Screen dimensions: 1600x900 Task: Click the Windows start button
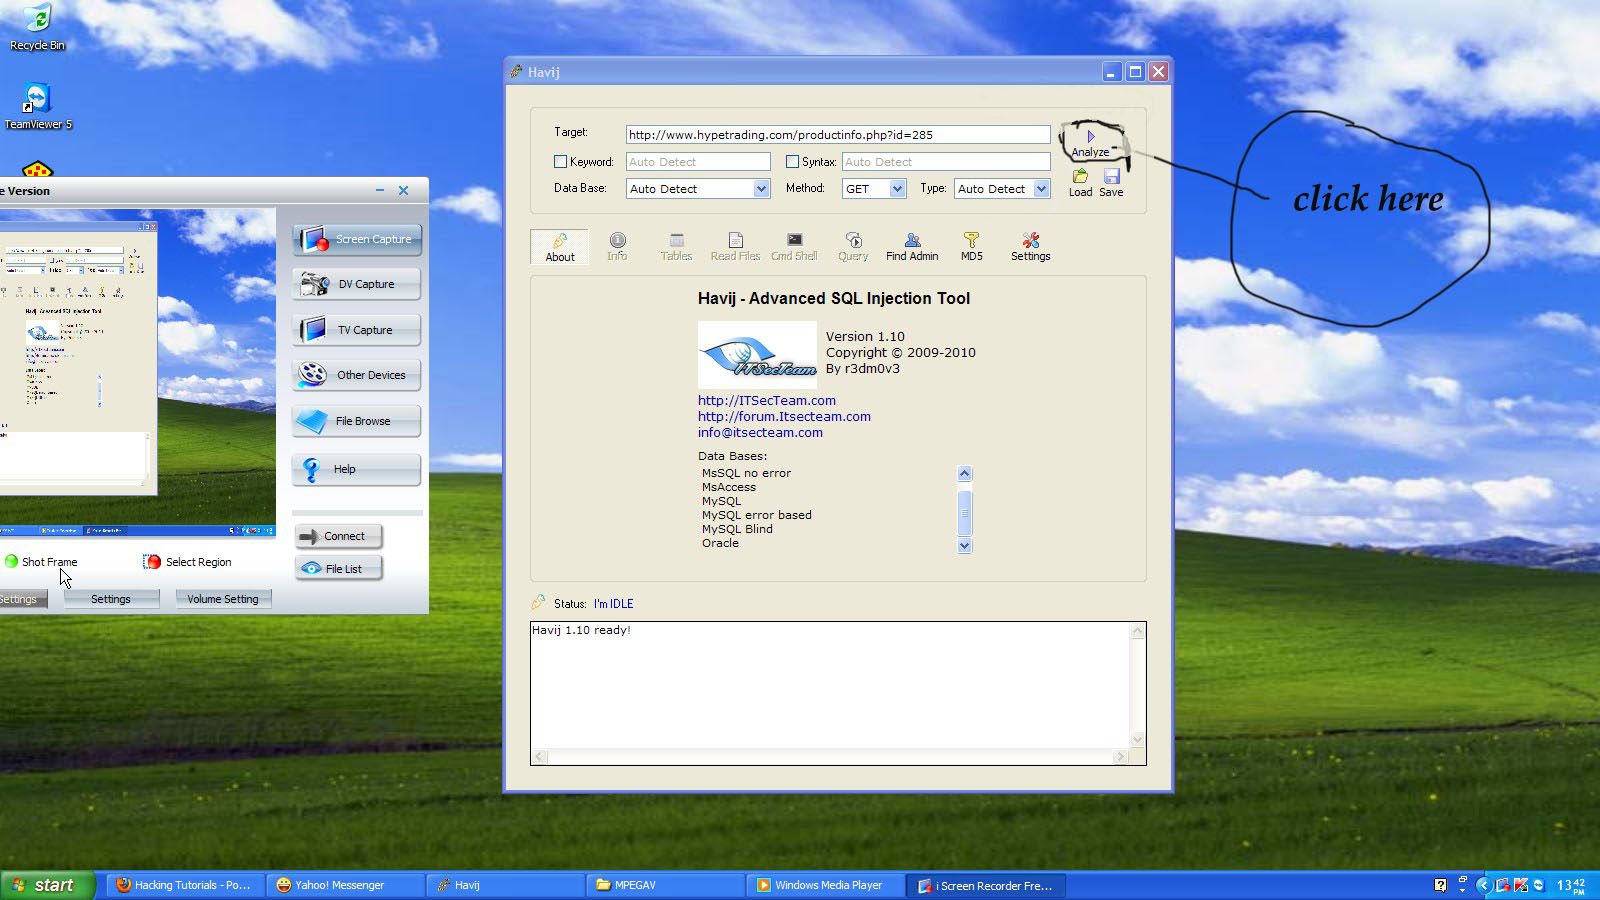pos(47,885)
